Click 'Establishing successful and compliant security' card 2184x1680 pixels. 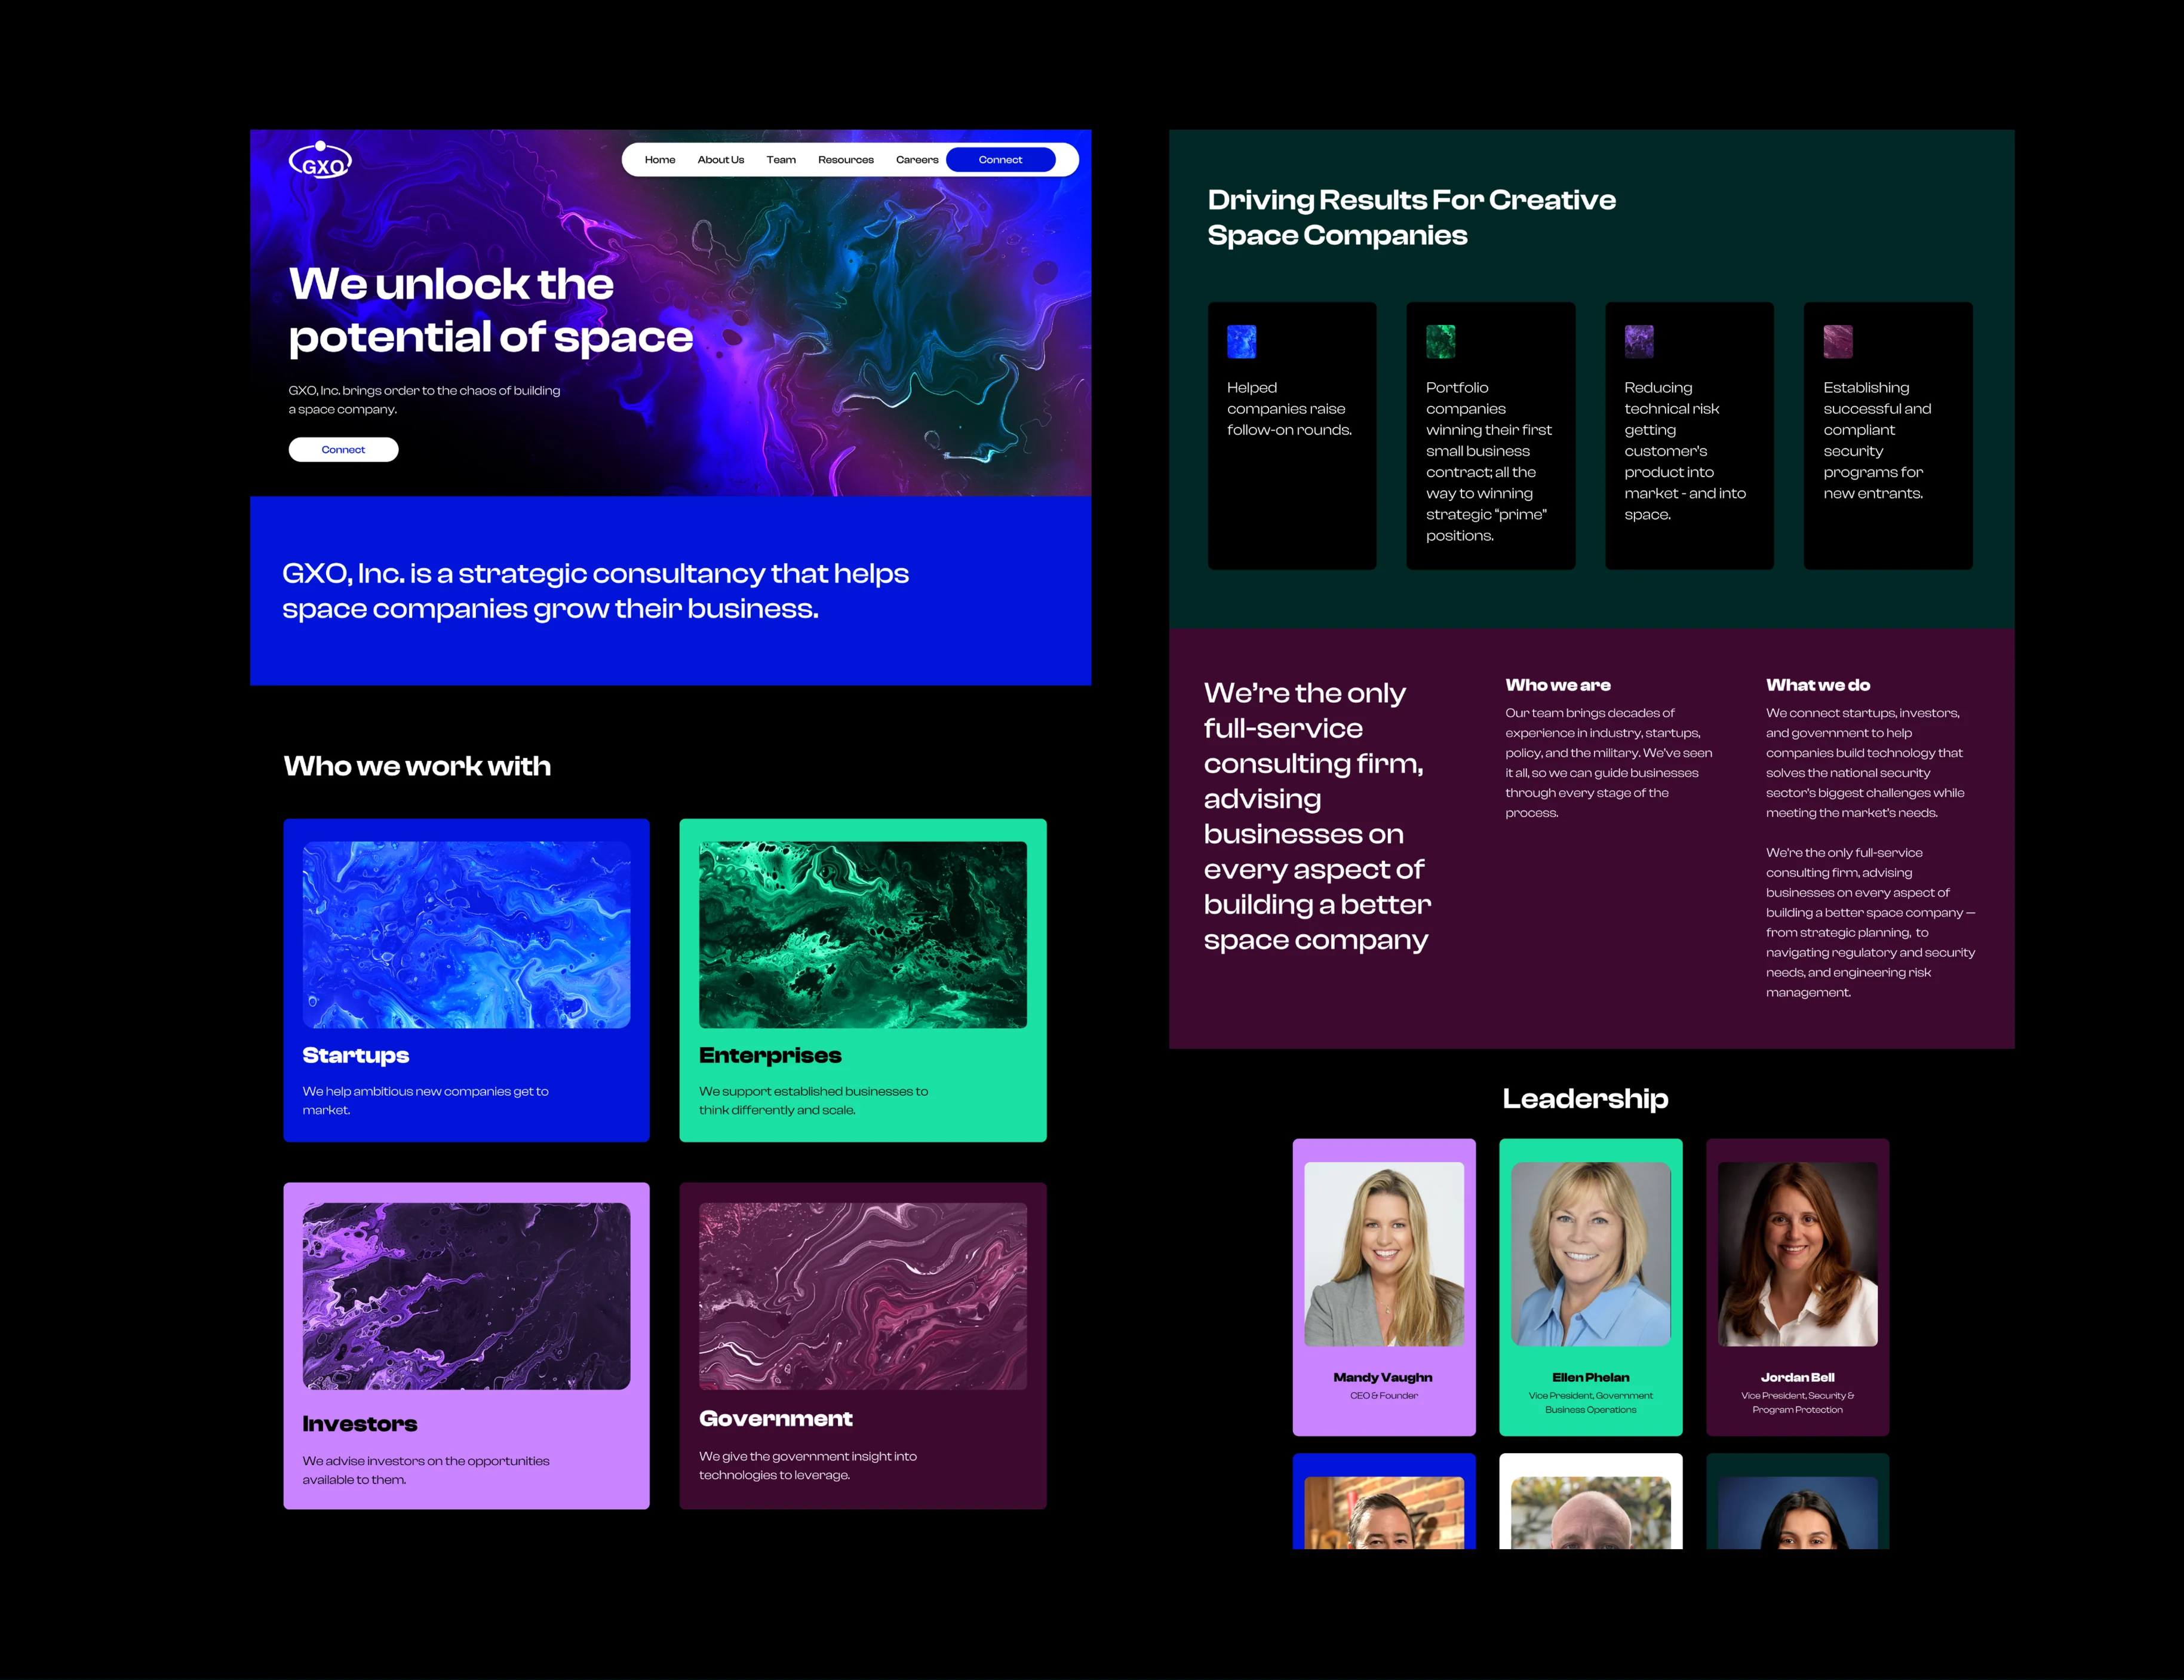1888,436
